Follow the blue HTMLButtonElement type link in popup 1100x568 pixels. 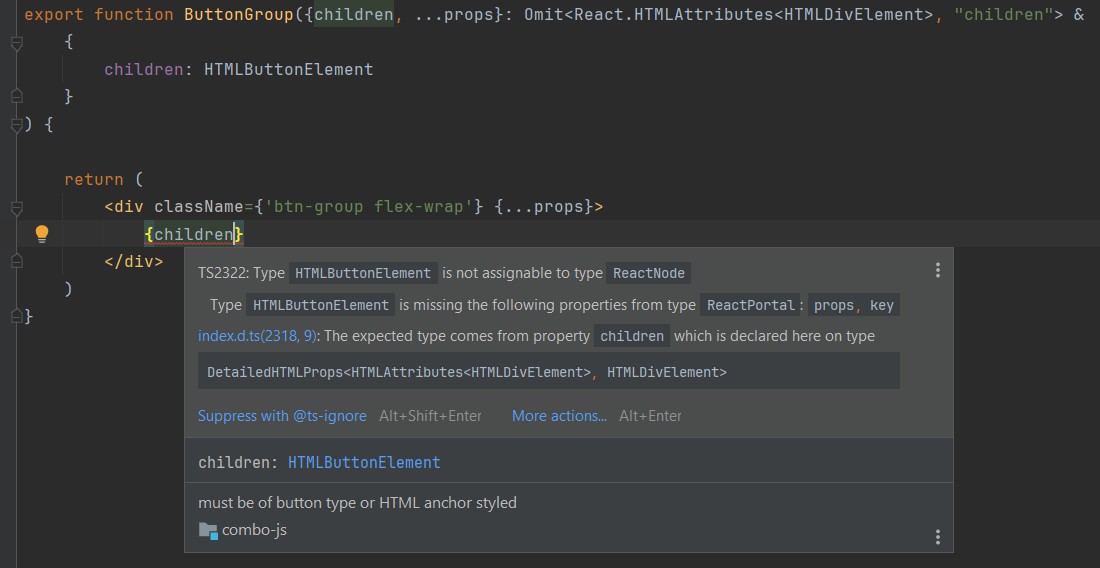coord(364,463)
